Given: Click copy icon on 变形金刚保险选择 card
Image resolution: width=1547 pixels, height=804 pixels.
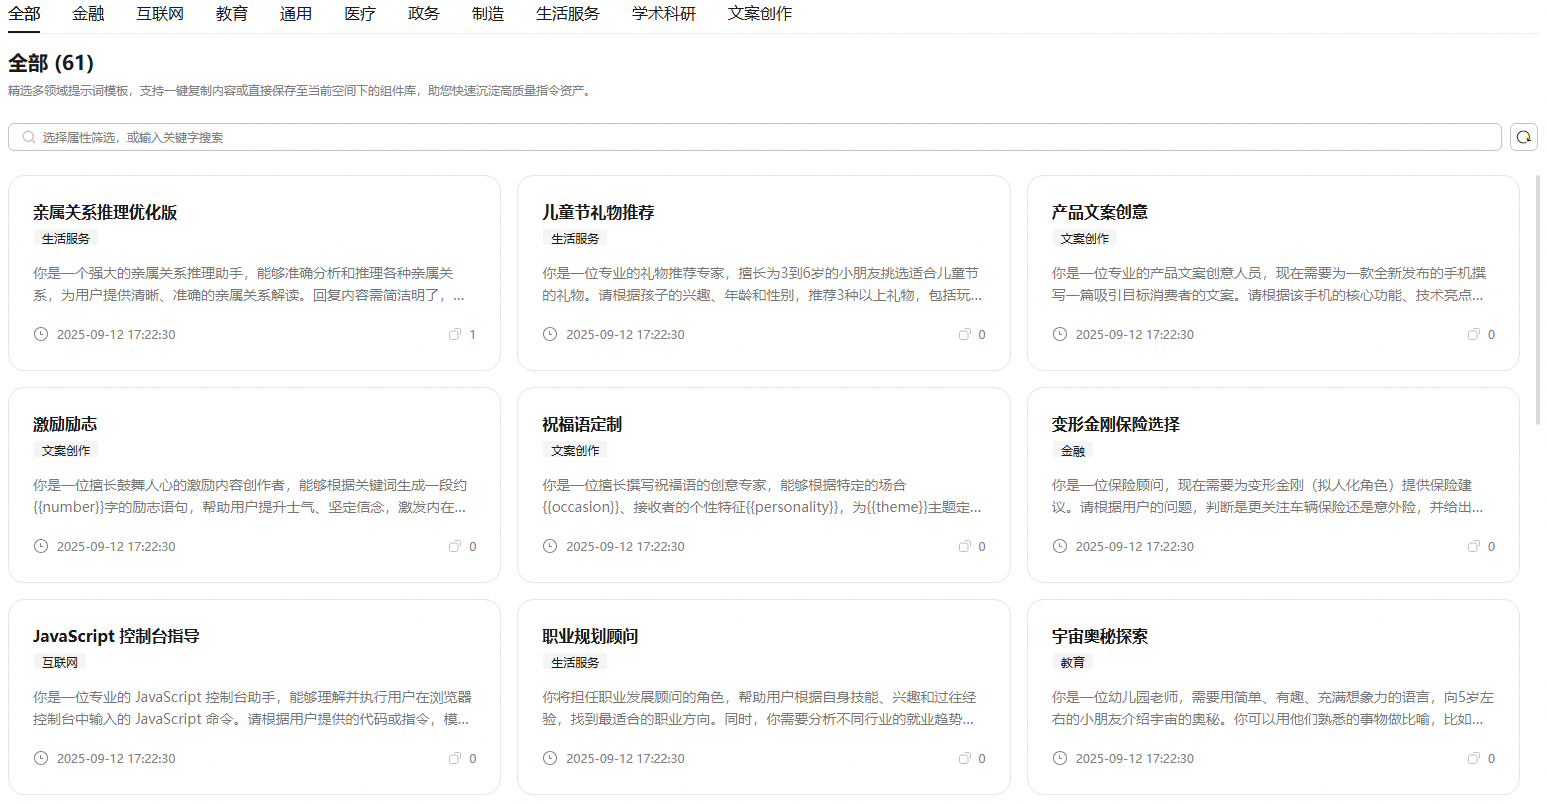Looking at the screenshot, I should (1473, 546).
